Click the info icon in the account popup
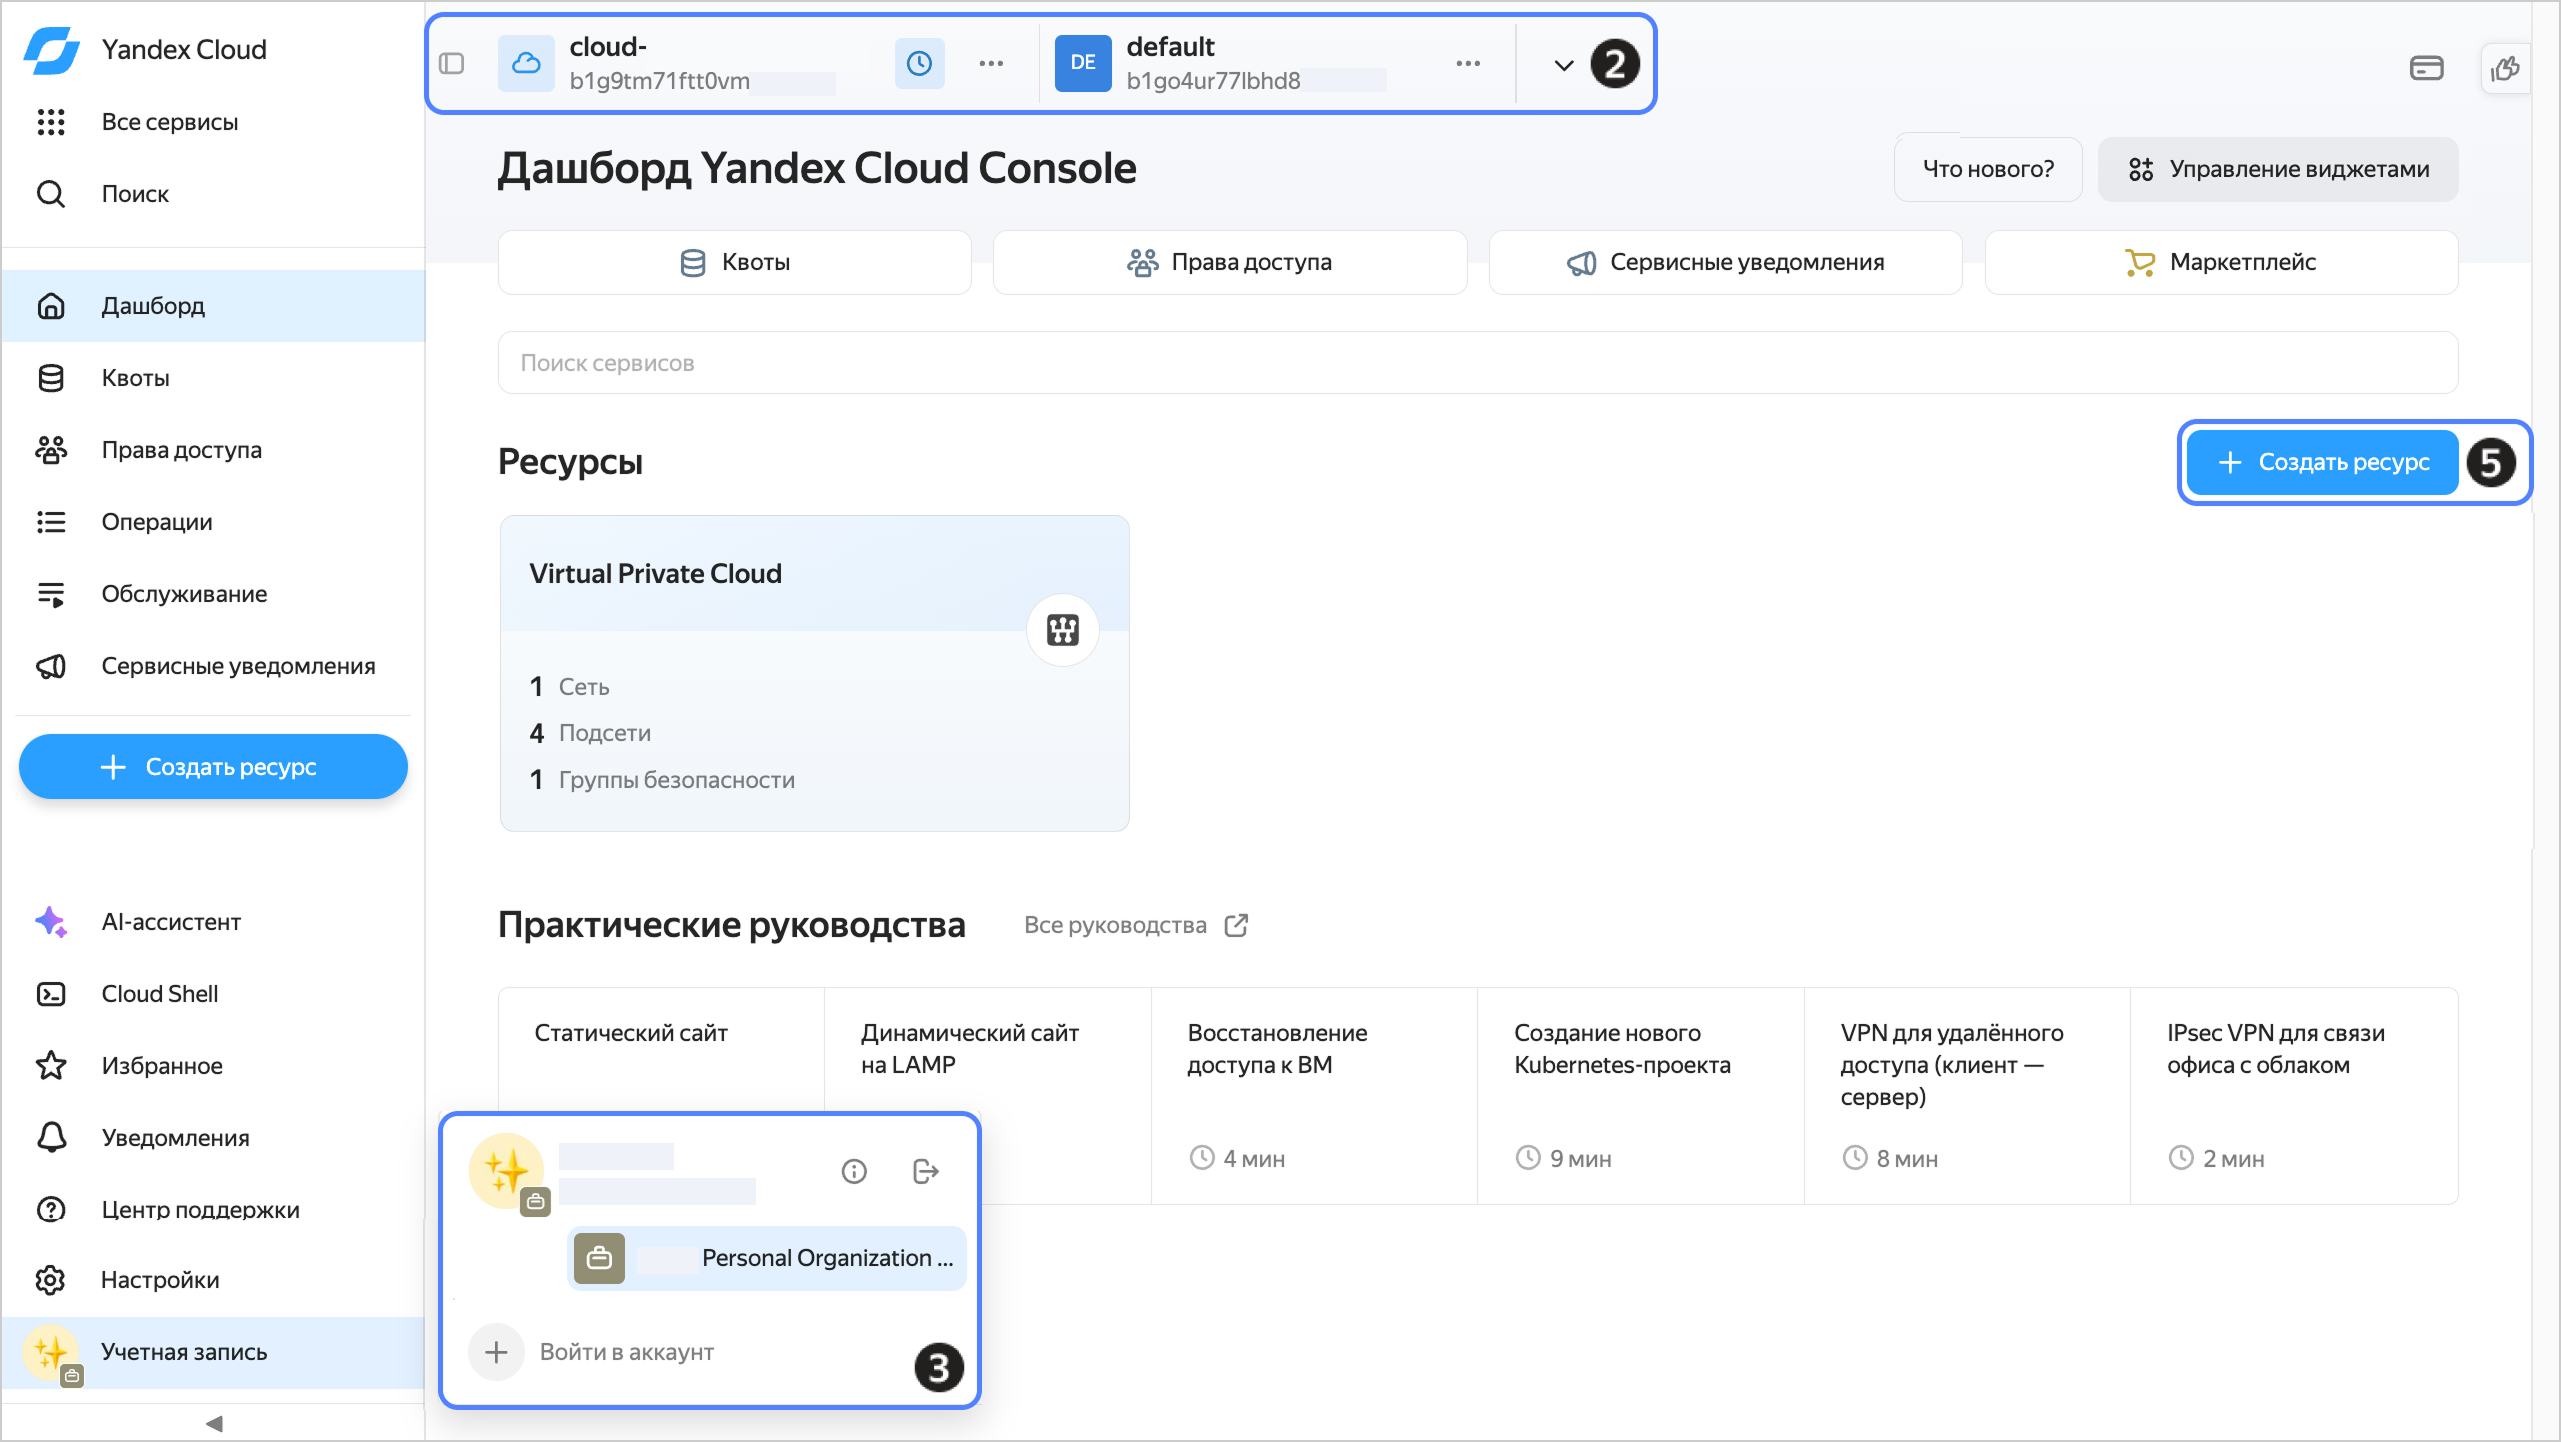2561x1442 pixels. tap(854, 1171)
